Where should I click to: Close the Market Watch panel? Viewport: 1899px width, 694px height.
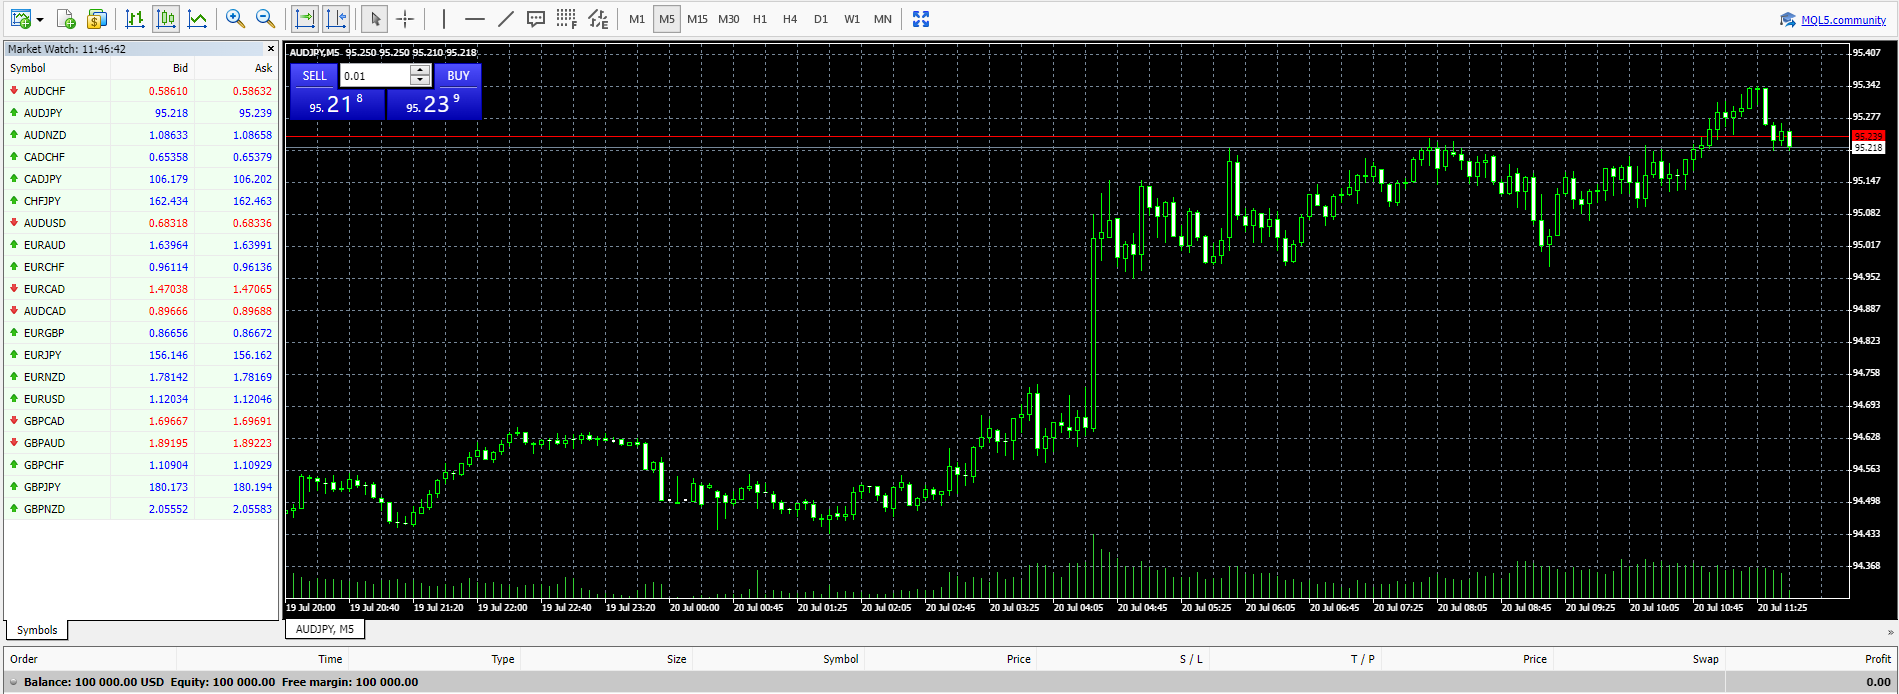(x=270, y=48)
